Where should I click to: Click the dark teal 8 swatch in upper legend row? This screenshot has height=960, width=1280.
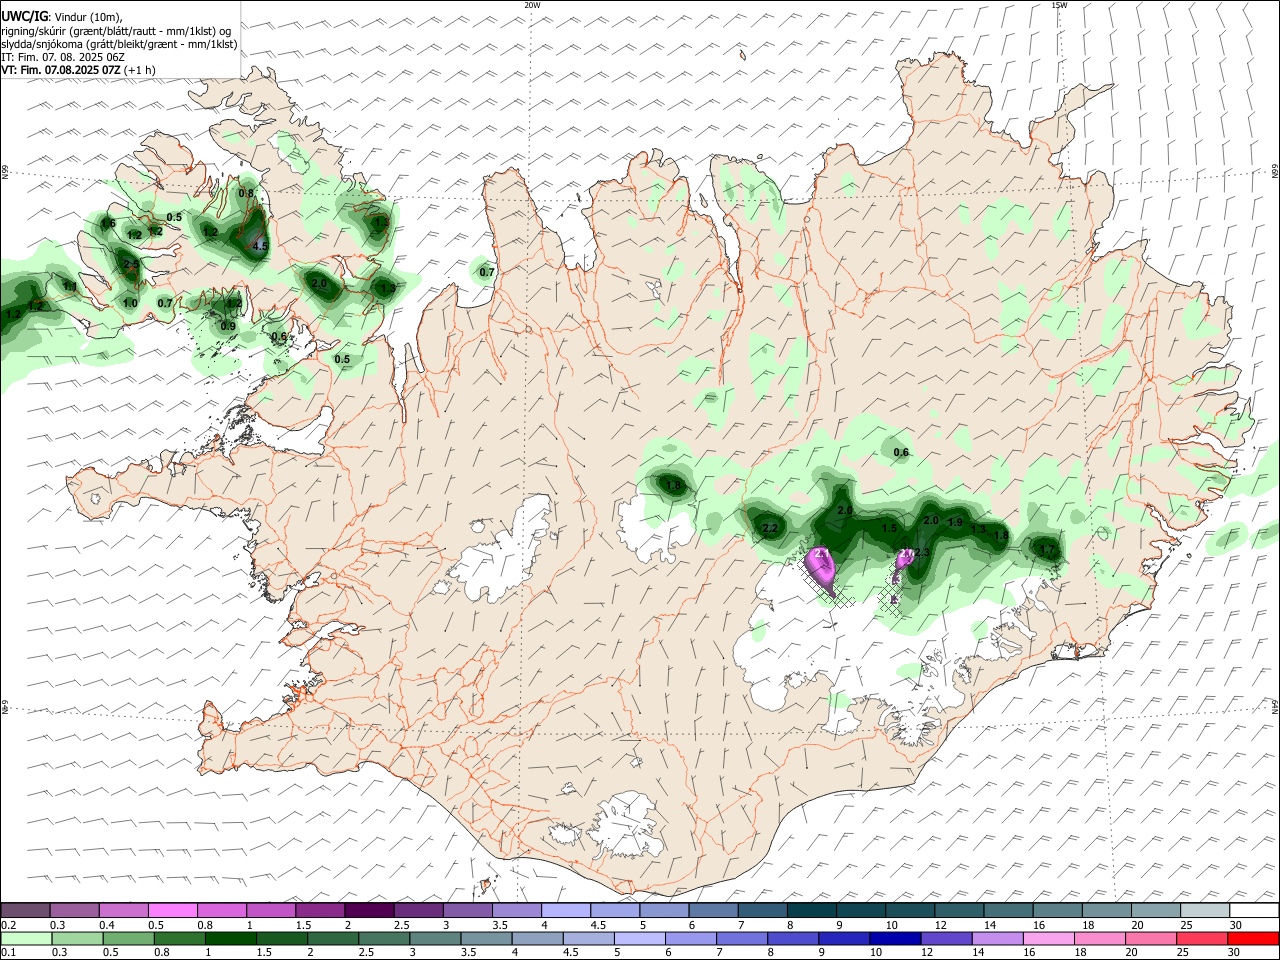(812, 911)
